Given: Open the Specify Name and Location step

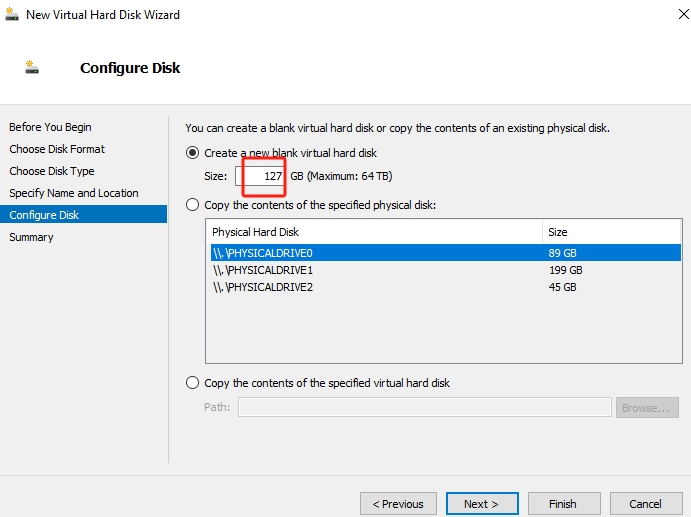Looking at the screenshot, I should point(74,193).
